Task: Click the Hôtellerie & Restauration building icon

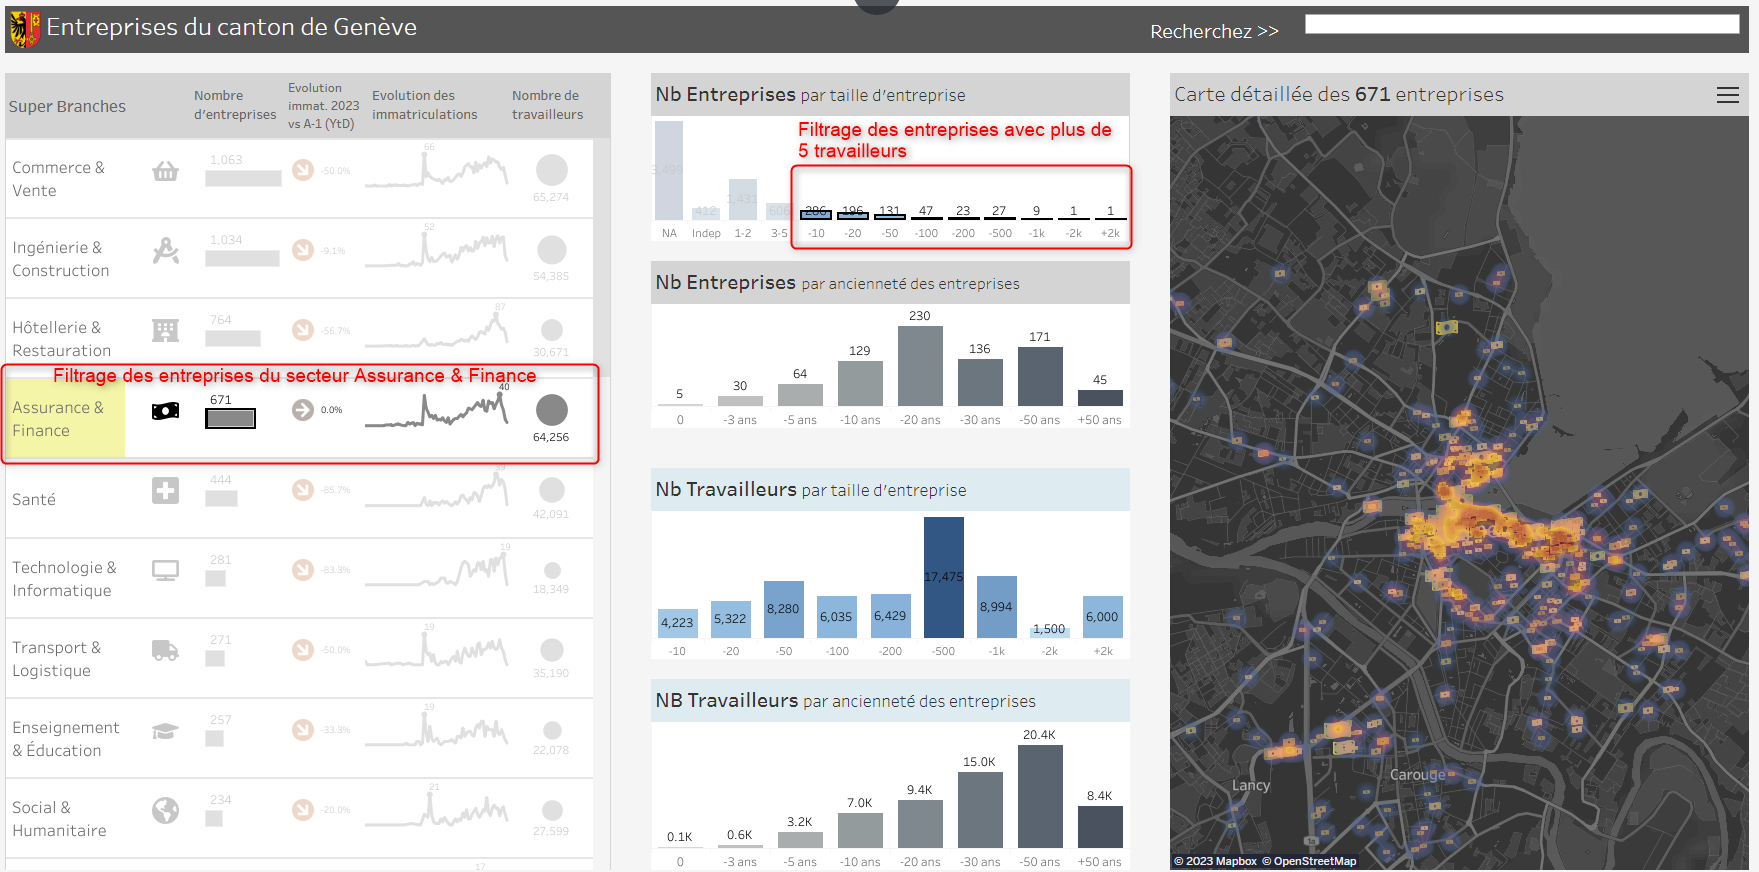Action: [165, 330]
